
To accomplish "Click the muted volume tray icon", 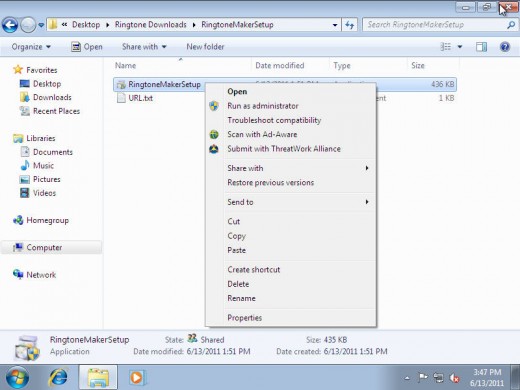I will [454, 378].
